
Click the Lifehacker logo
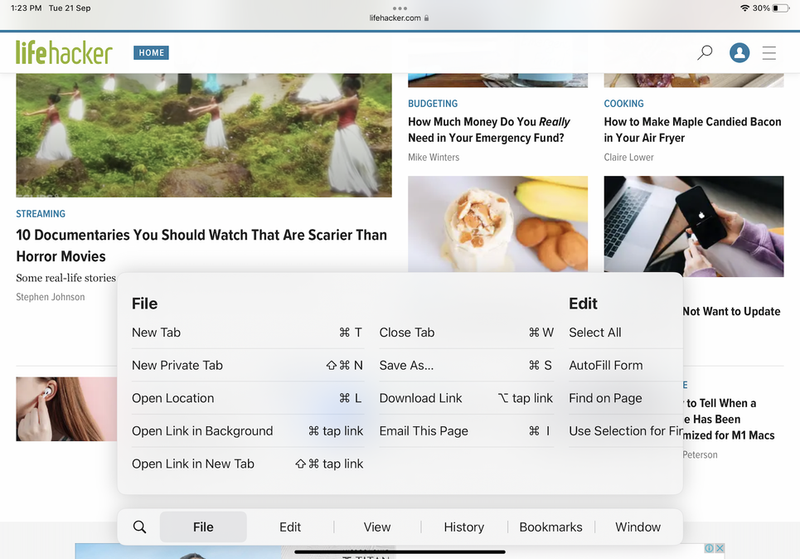pyautogui.click(x=64, y=53)
